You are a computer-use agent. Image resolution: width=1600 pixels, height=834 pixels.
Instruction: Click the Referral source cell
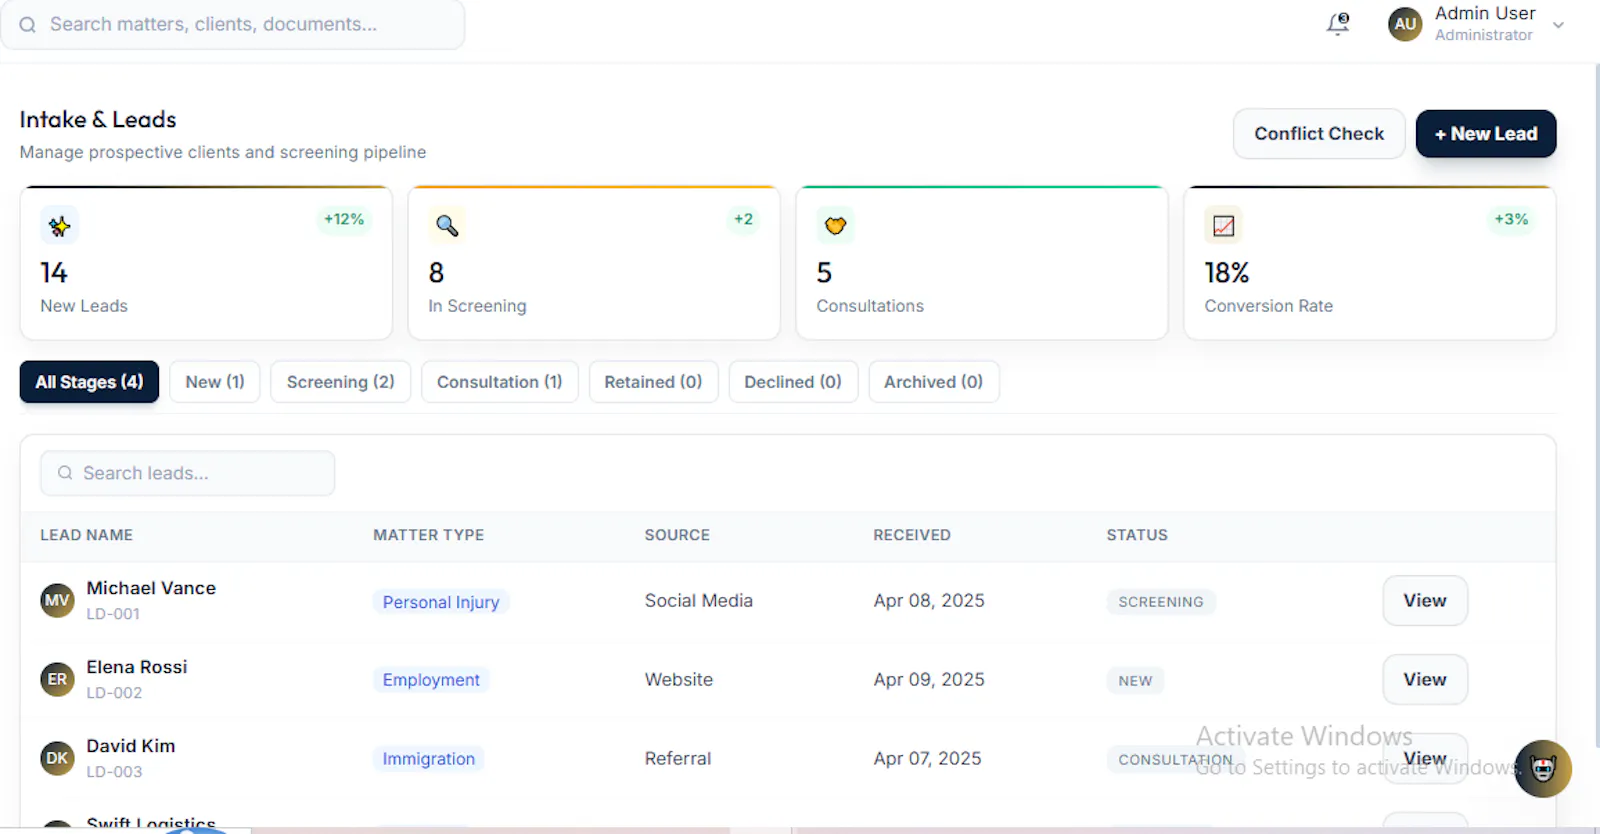678,759
